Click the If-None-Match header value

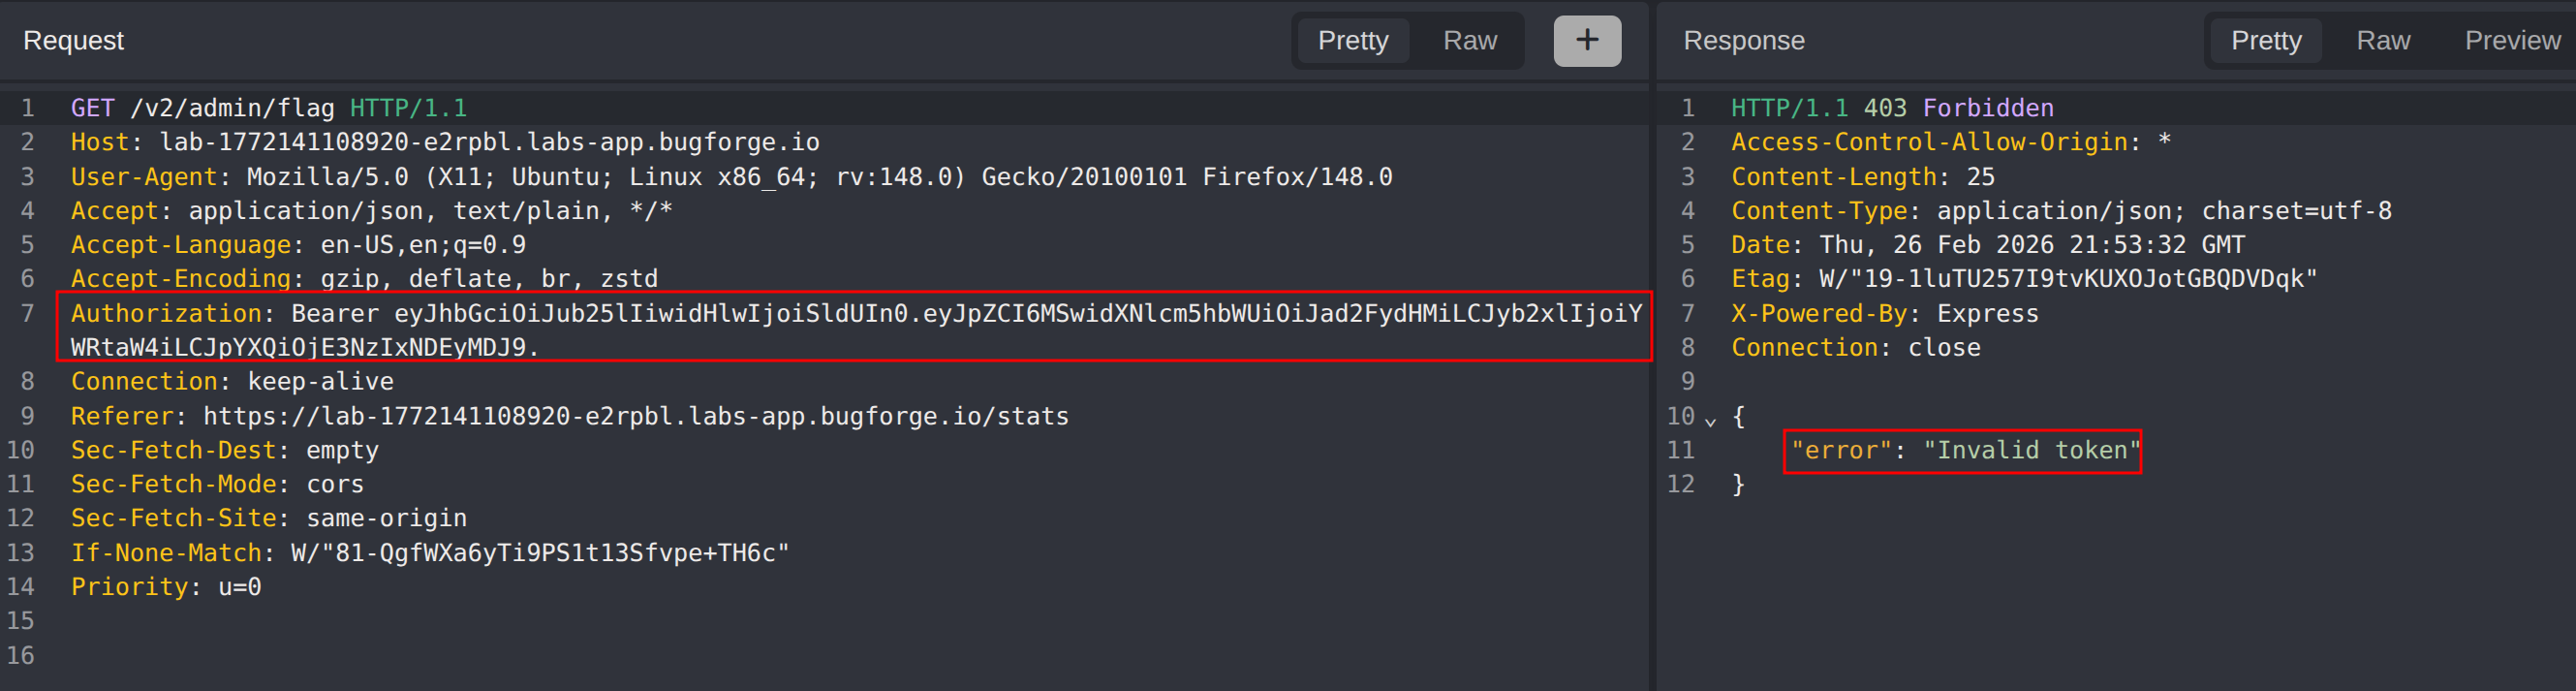pyautogui.click(x=540, y=553)
